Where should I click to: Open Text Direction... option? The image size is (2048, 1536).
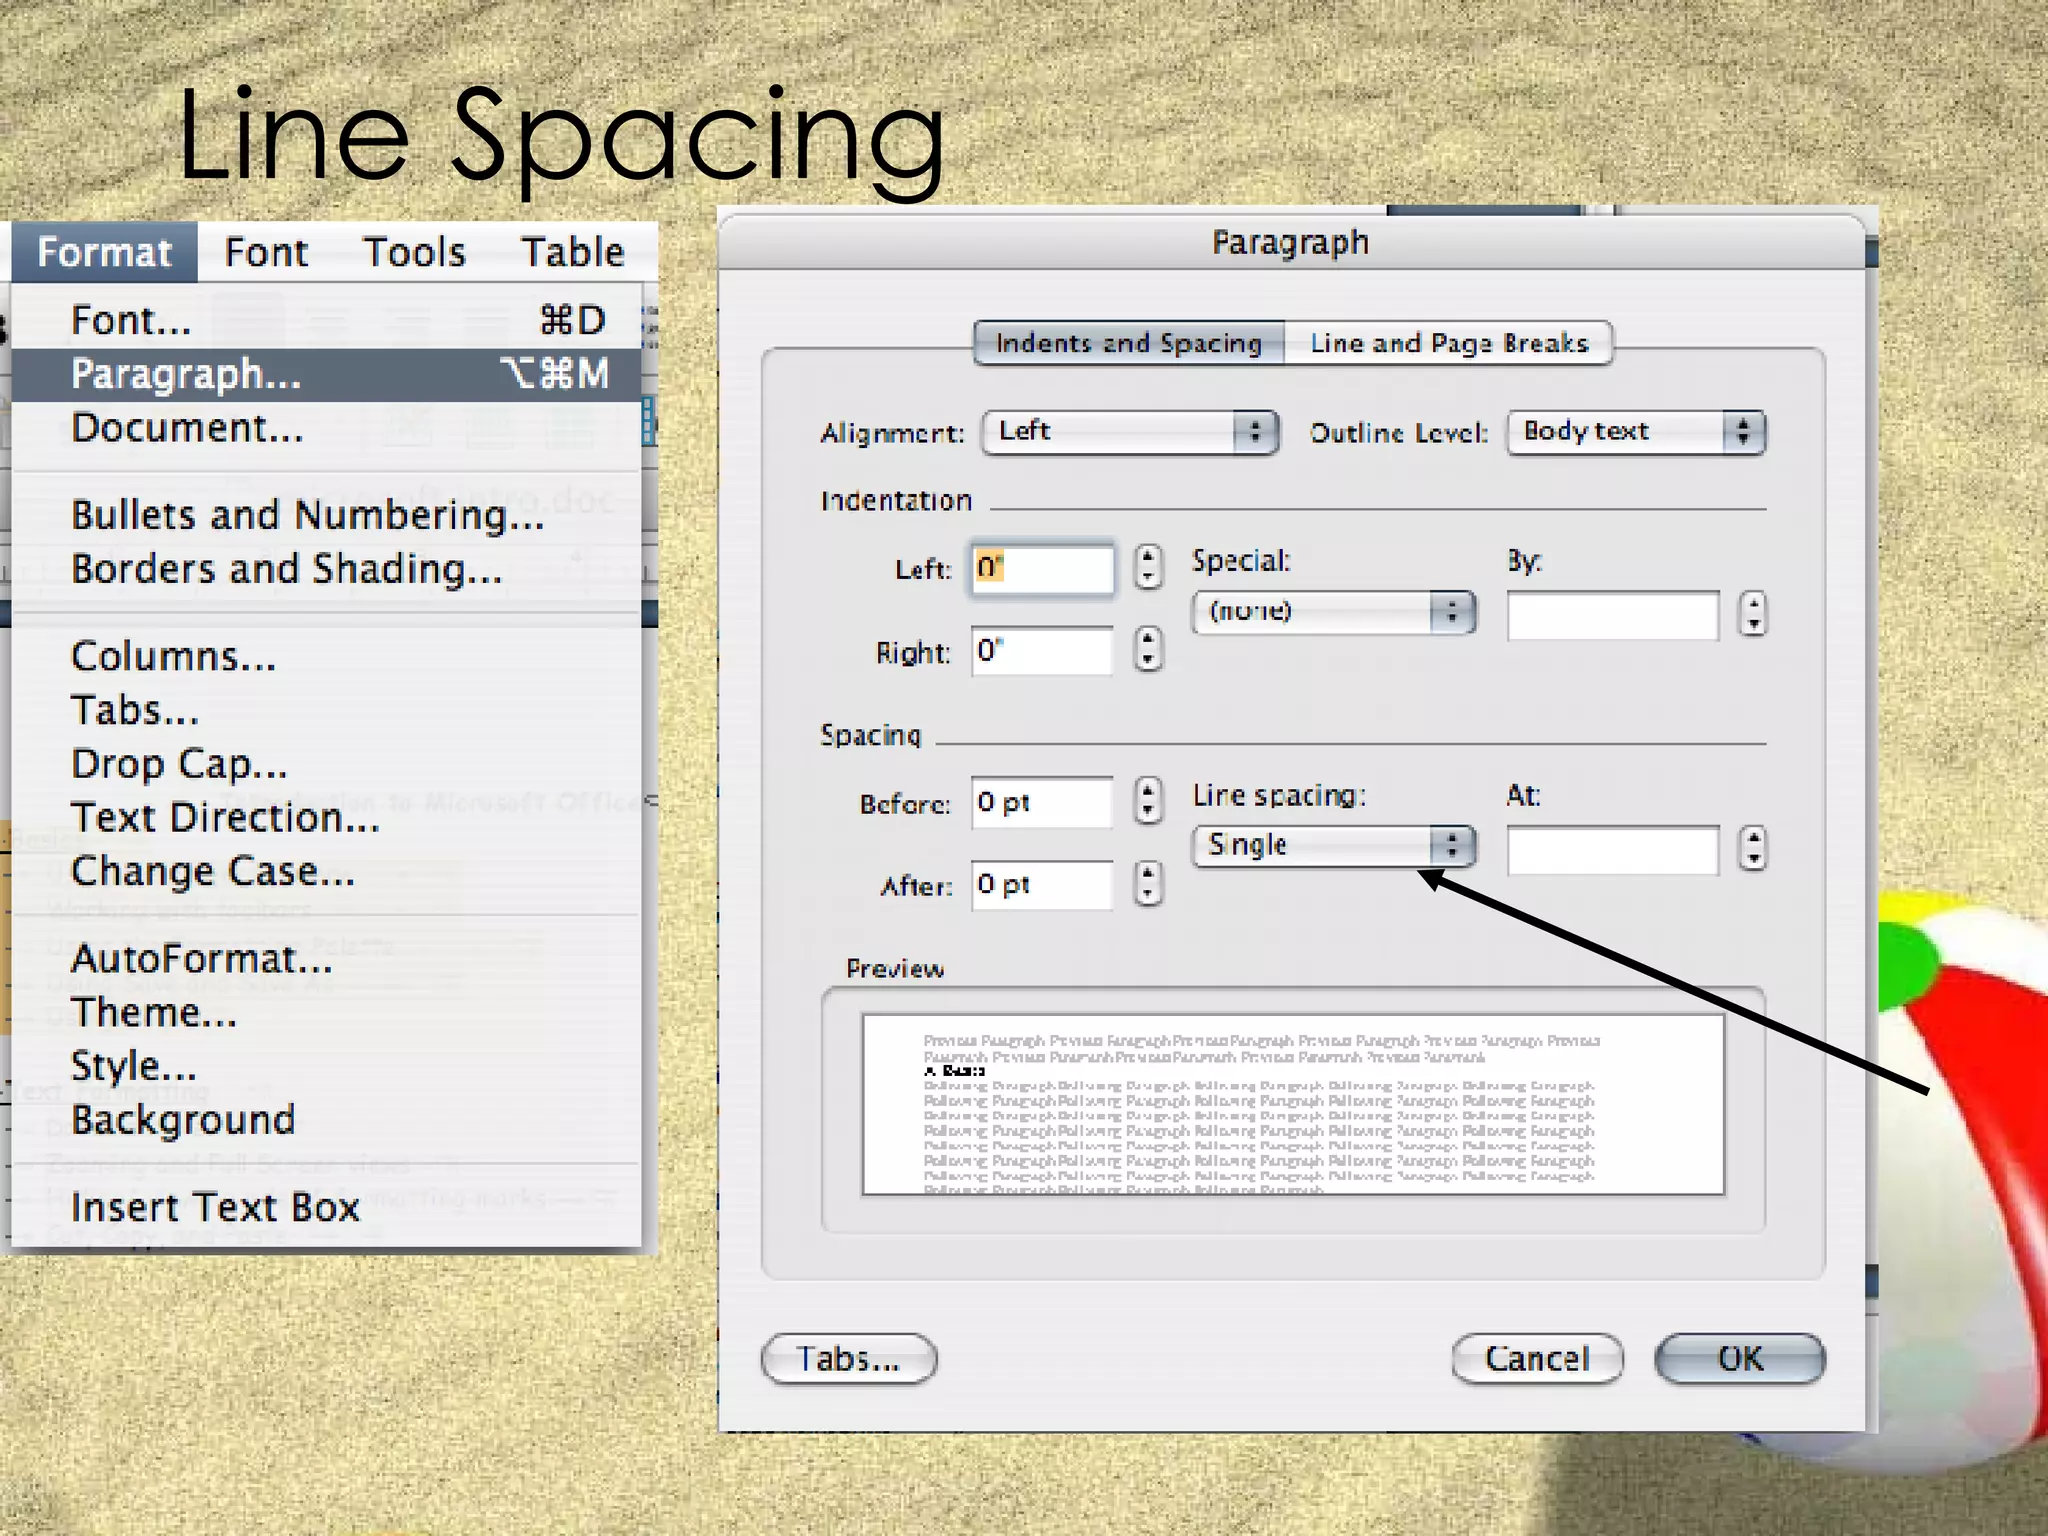point(326,818)
